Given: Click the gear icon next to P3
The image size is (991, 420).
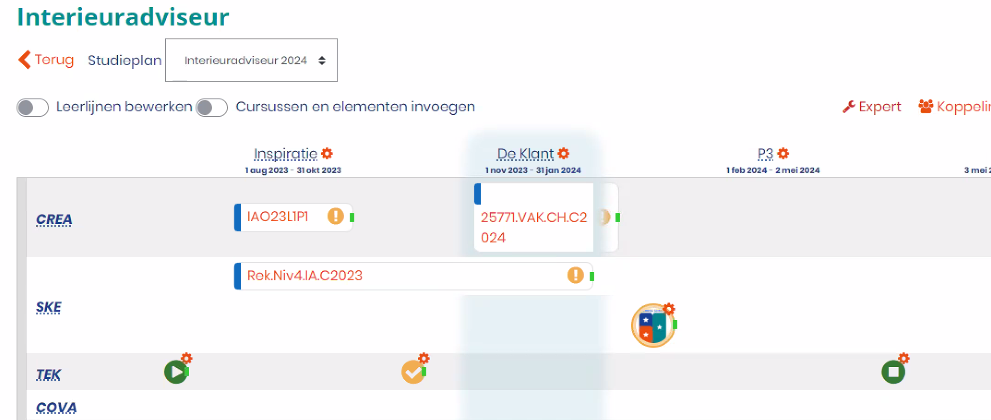Looking at the screenshot, I should [x=783, y=154].
